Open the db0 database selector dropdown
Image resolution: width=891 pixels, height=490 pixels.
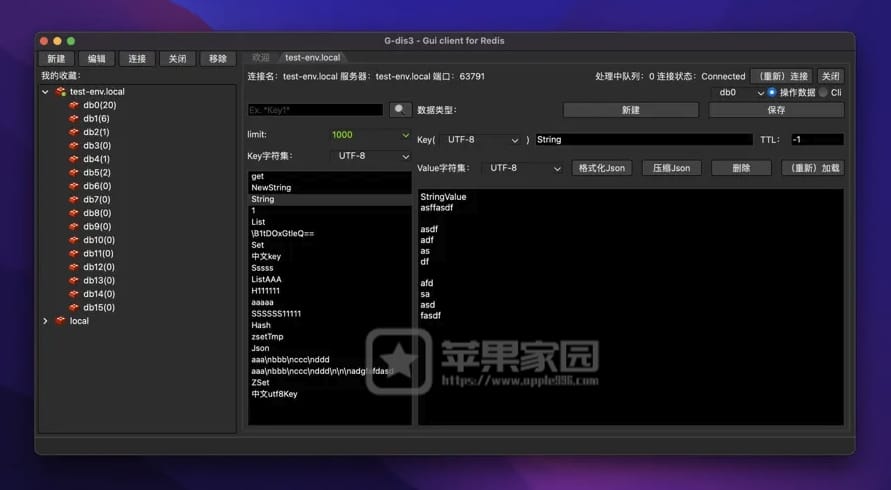tap(738, 93)
